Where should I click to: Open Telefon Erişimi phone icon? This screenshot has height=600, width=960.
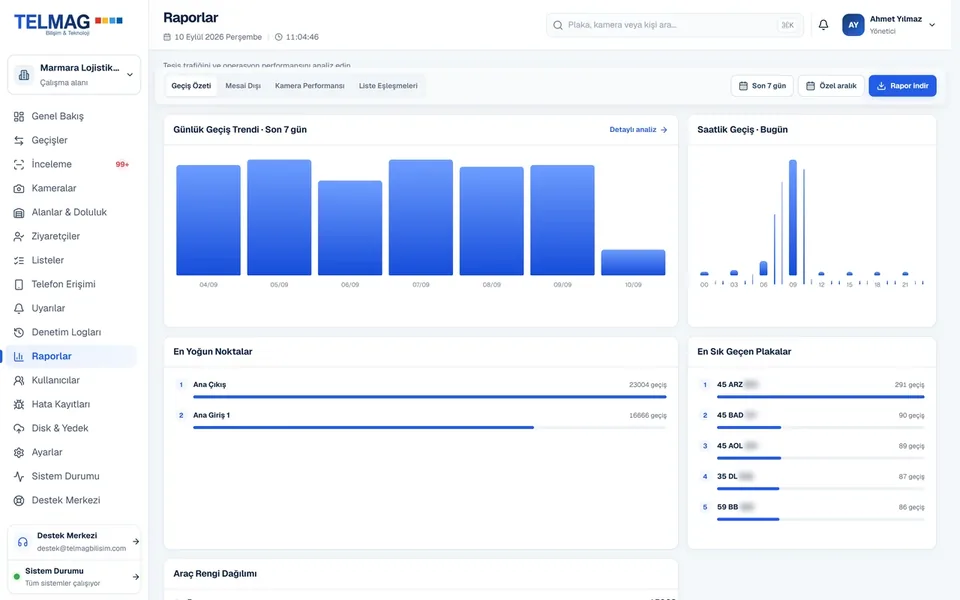(x=19, y=284)
